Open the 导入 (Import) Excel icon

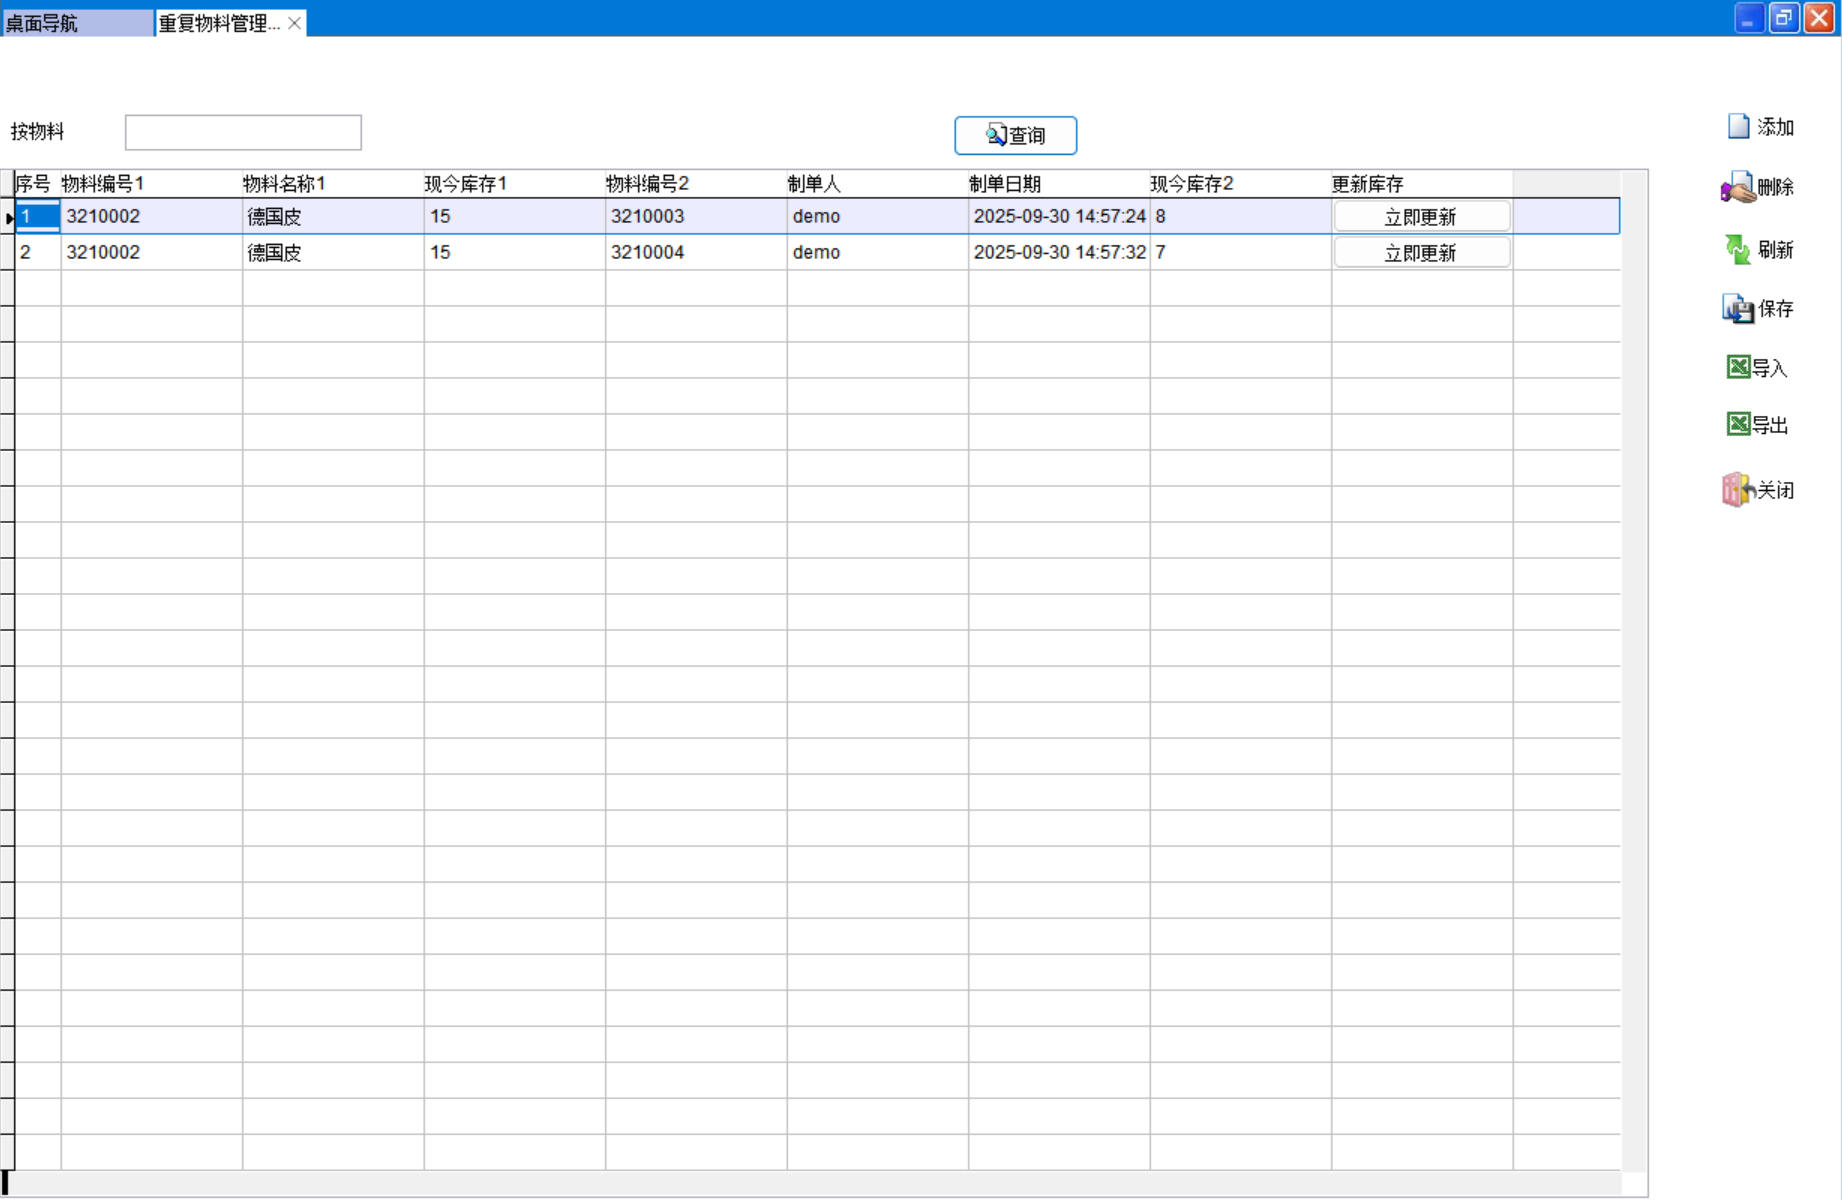(x=1738, y=368)
